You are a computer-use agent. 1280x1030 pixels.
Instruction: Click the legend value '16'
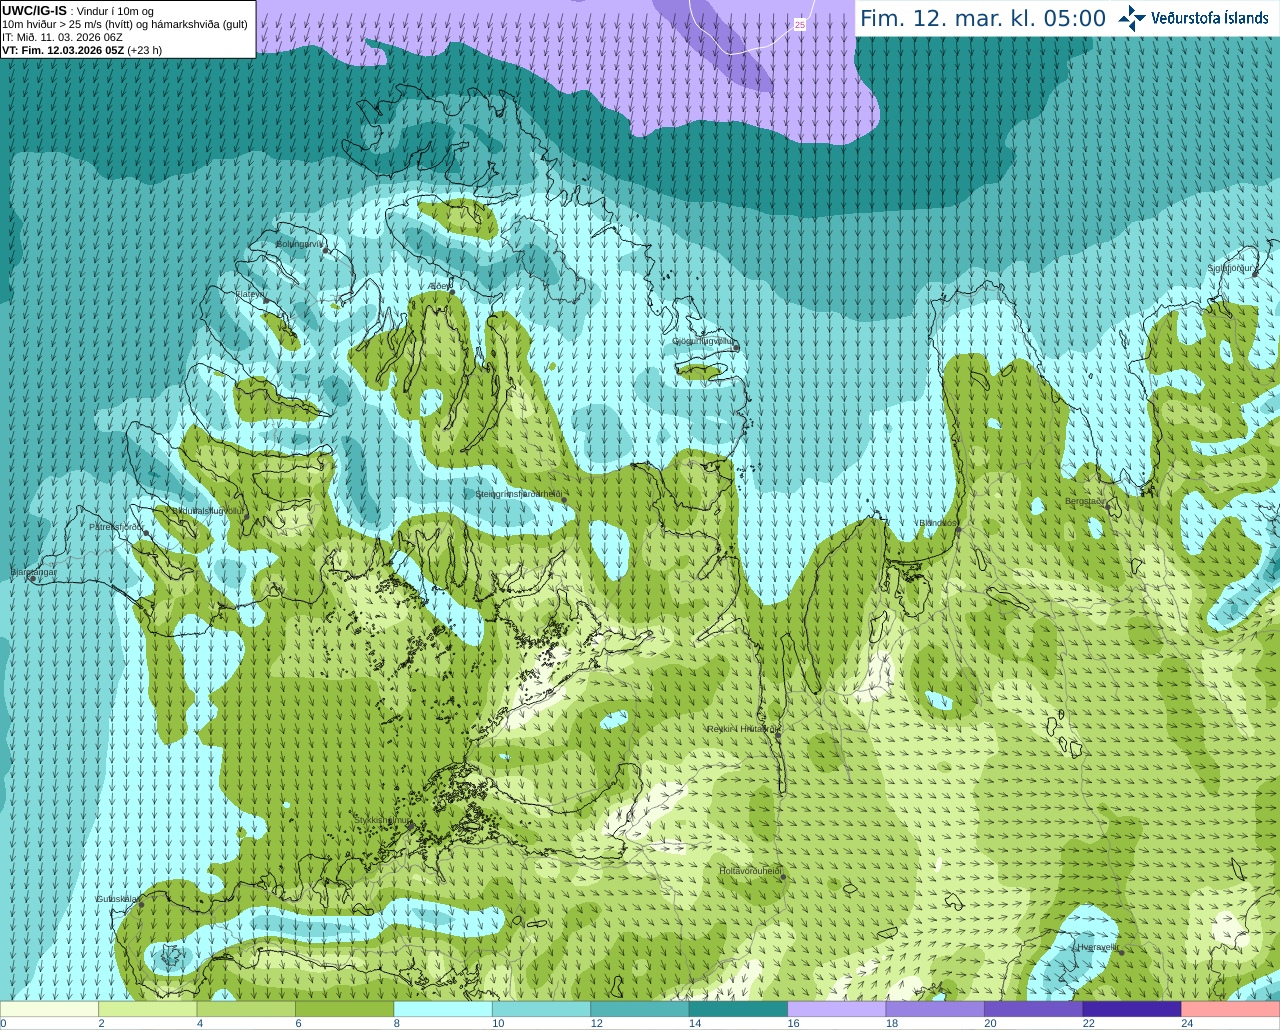793,1023
